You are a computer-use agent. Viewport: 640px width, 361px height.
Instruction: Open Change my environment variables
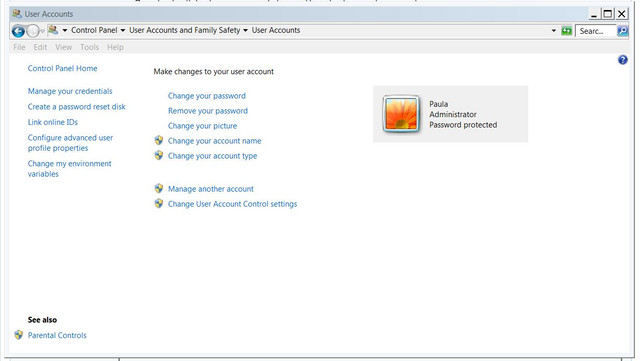click(69, 169)
